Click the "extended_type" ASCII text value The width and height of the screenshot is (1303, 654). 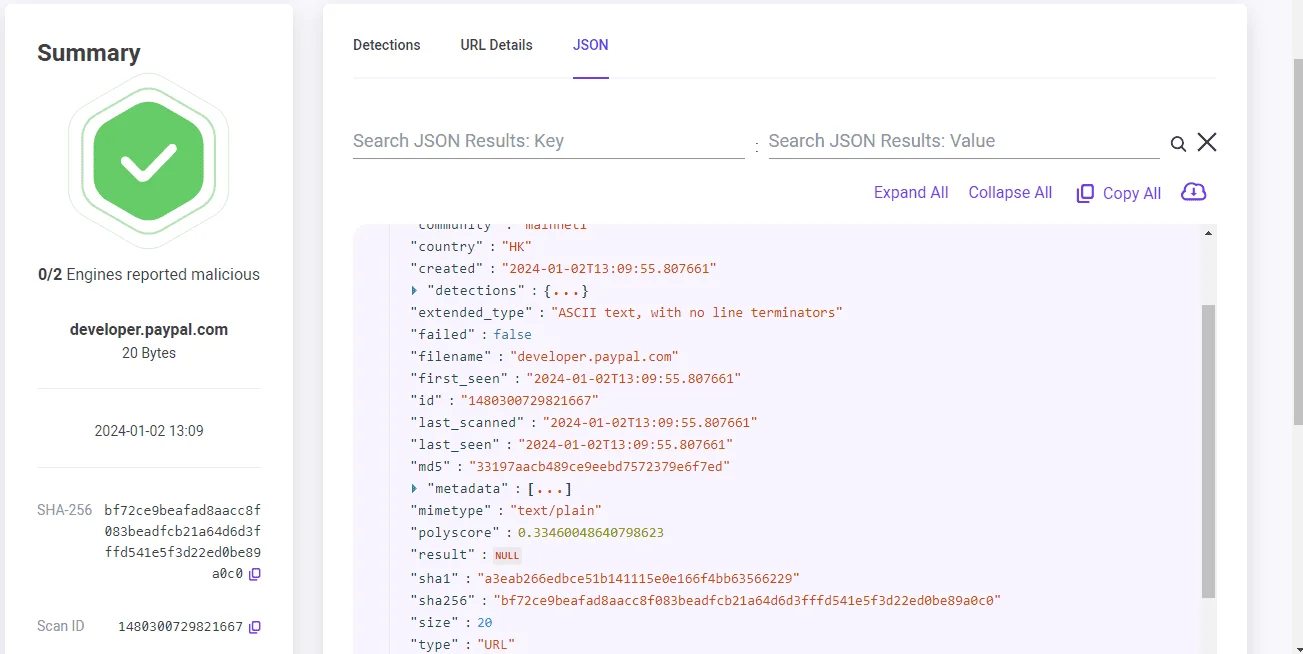coord(697,313)
